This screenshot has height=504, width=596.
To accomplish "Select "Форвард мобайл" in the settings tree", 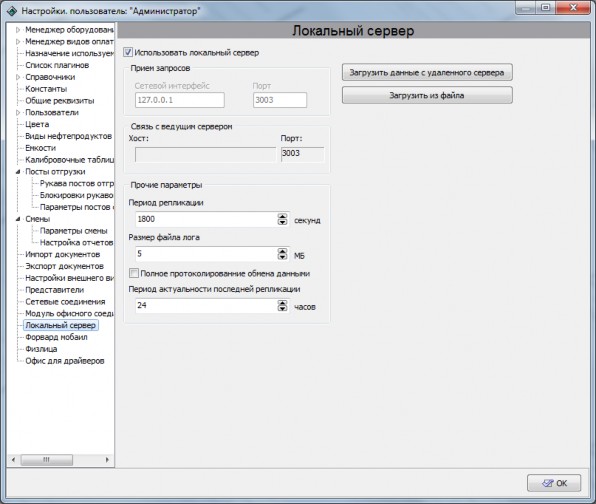I will coord(56,337).
